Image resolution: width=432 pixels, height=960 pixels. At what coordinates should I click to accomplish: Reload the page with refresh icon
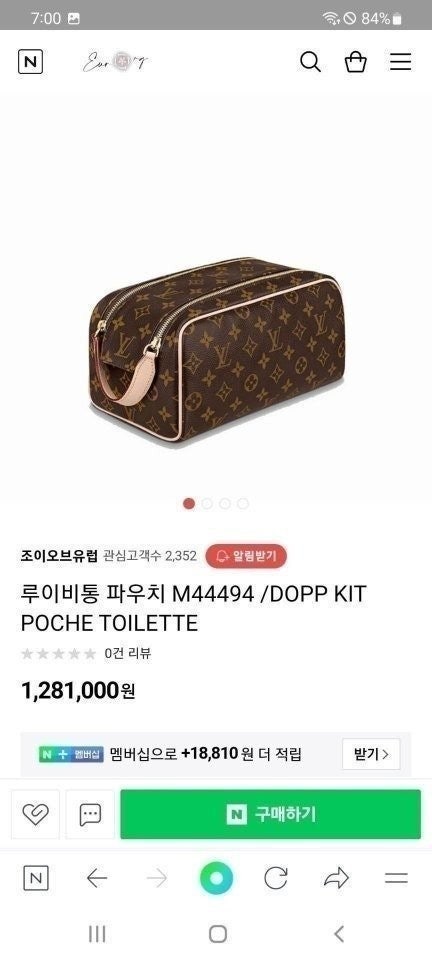(x=276, y=879)
